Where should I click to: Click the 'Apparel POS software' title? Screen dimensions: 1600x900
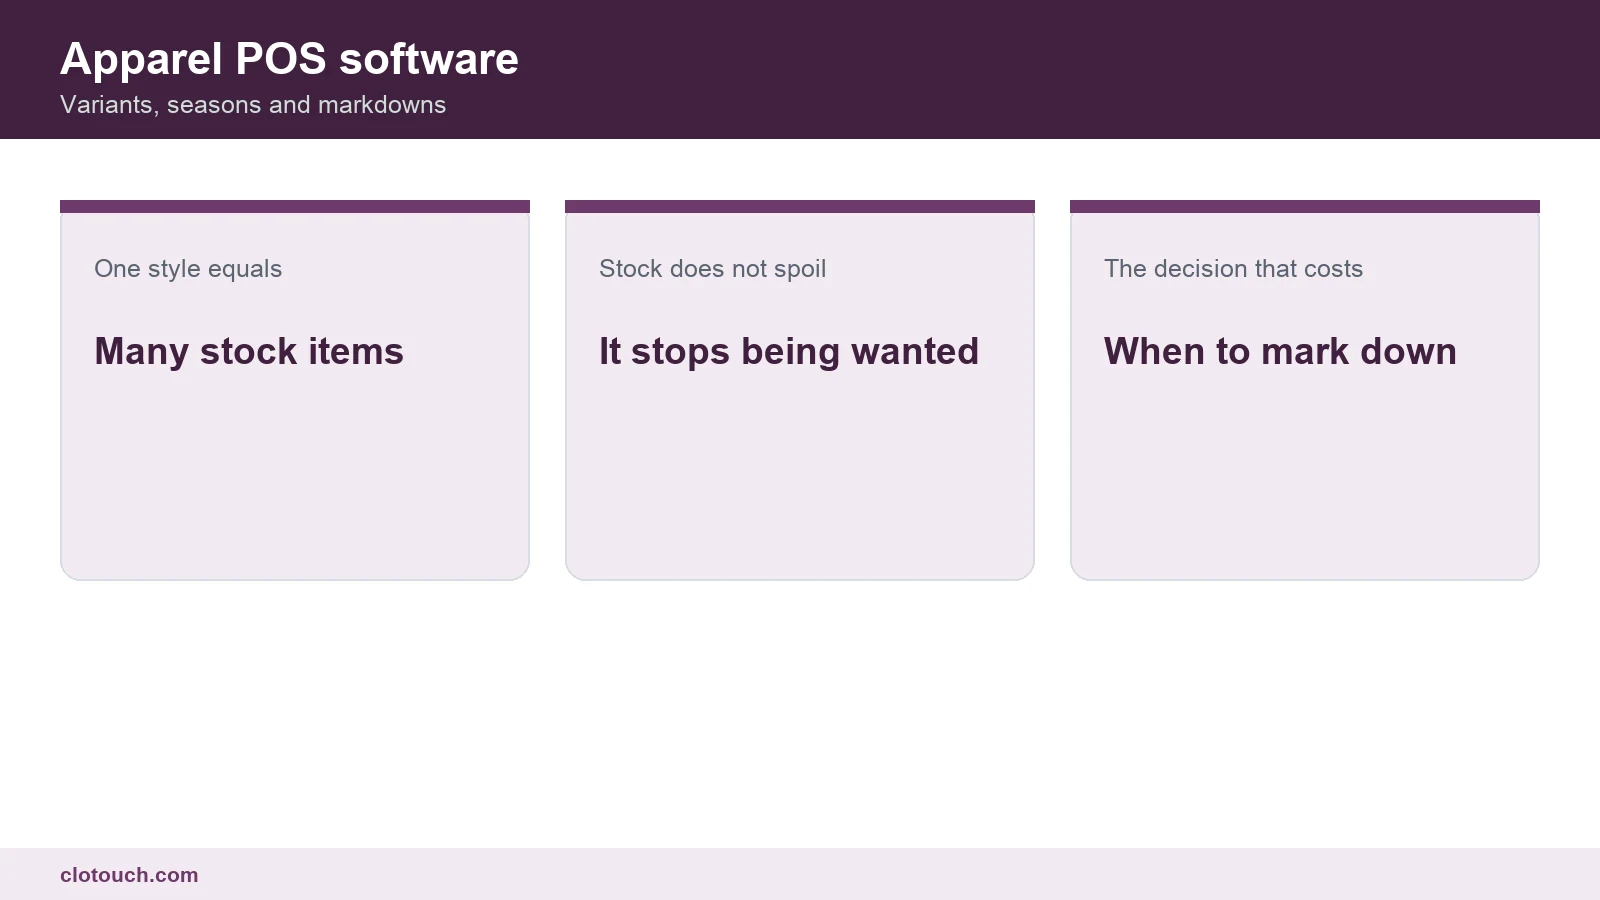pyautogui.click(x=289, y=59)
